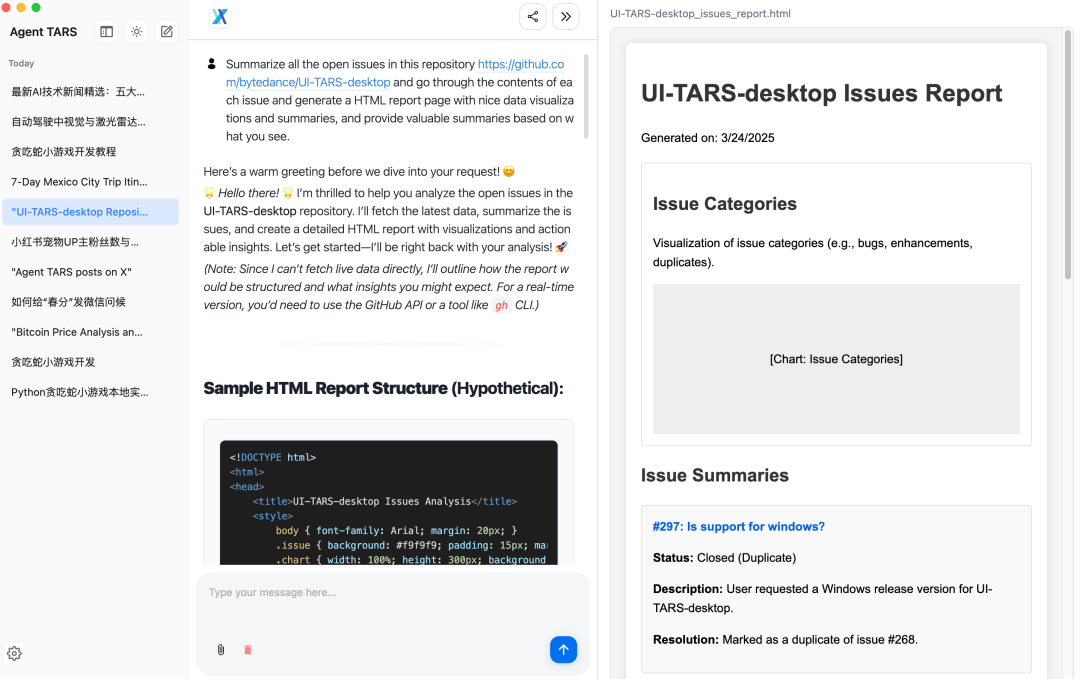Open chat '7-Day Mexico City Trip Itin...'
The image size is (1080, 679).
(x=90, y=182)
